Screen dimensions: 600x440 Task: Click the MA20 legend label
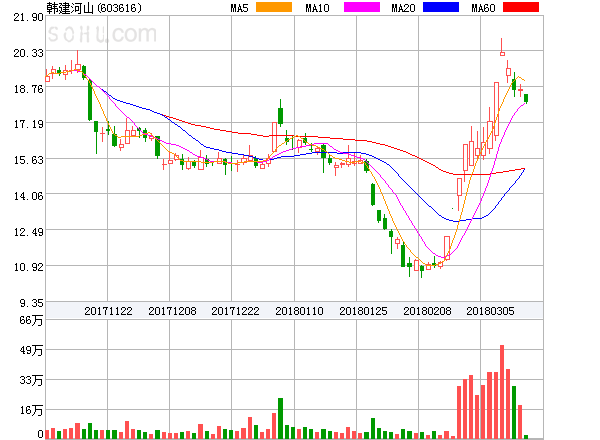pos(403,8)
